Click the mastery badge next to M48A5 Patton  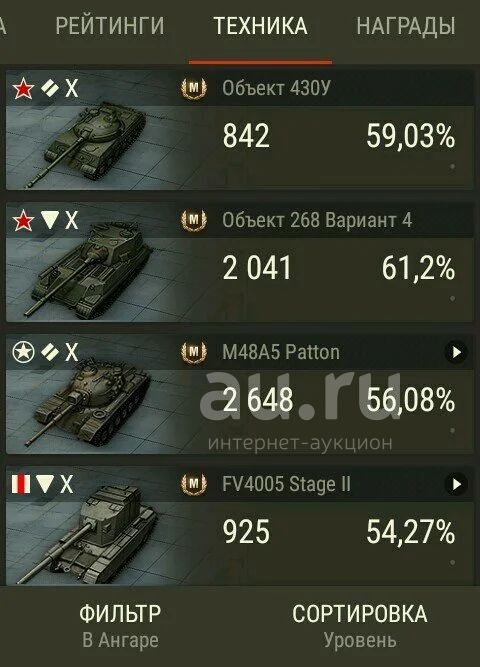[194, 352]
